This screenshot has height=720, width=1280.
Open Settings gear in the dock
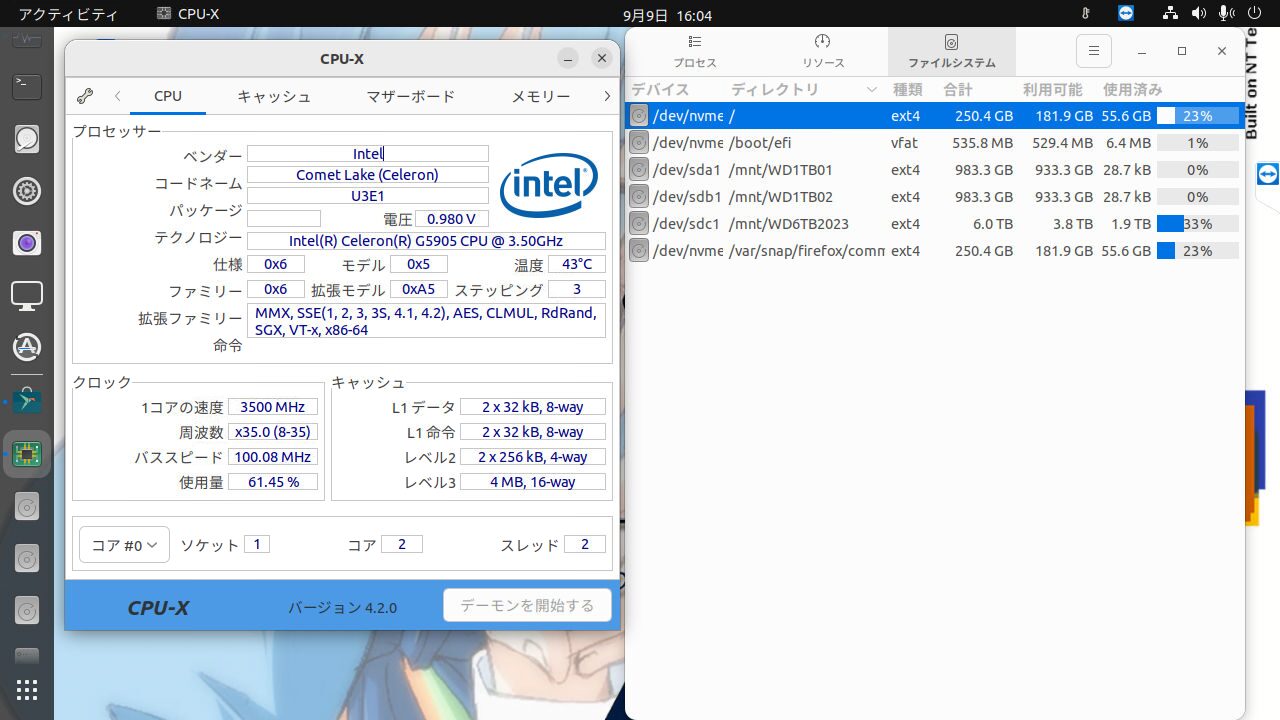pyautogui.click(x=27, y=190)
